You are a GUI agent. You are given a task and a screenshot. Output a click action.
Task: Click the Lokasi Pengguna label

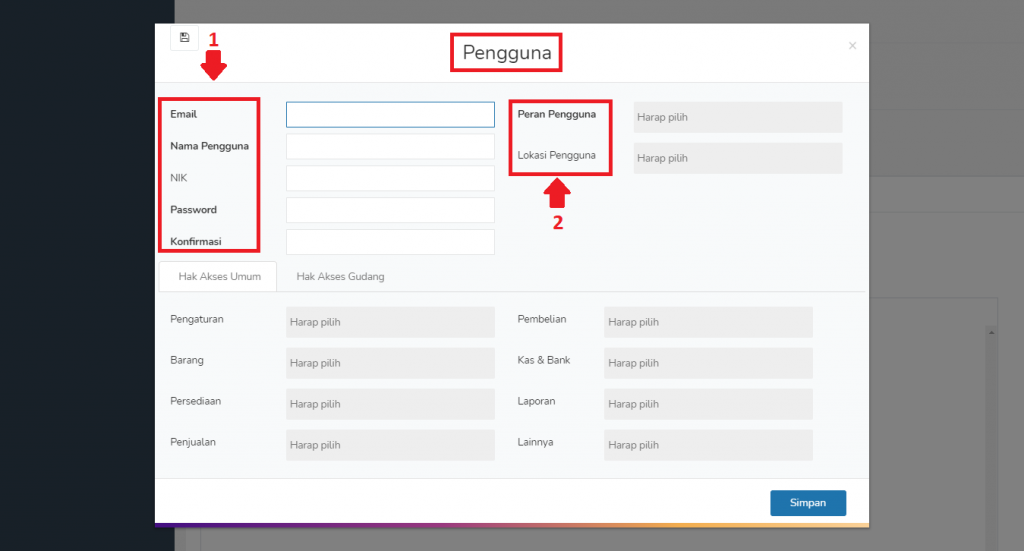556,155
